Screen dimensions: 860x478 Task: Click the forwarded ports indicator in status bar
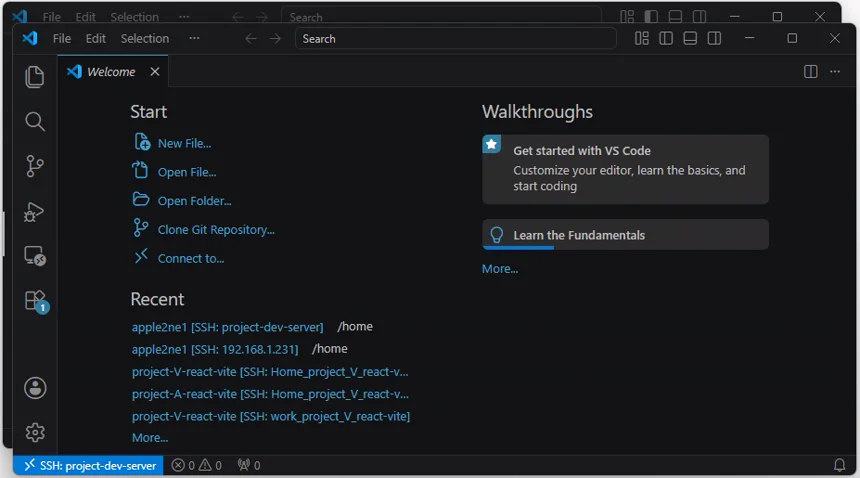(x=248, y=465)
